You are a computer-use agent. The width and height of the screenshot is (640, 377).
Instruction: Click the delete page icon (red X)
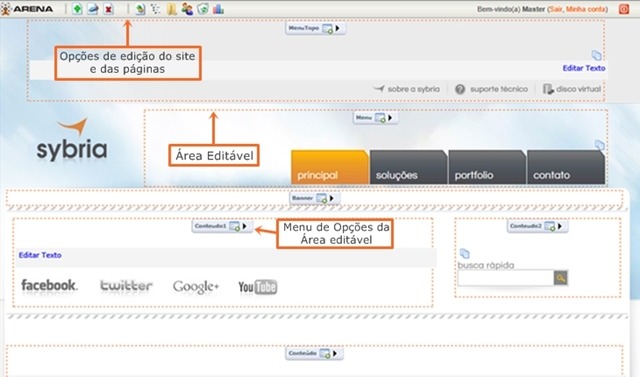[x=108, y=9]
